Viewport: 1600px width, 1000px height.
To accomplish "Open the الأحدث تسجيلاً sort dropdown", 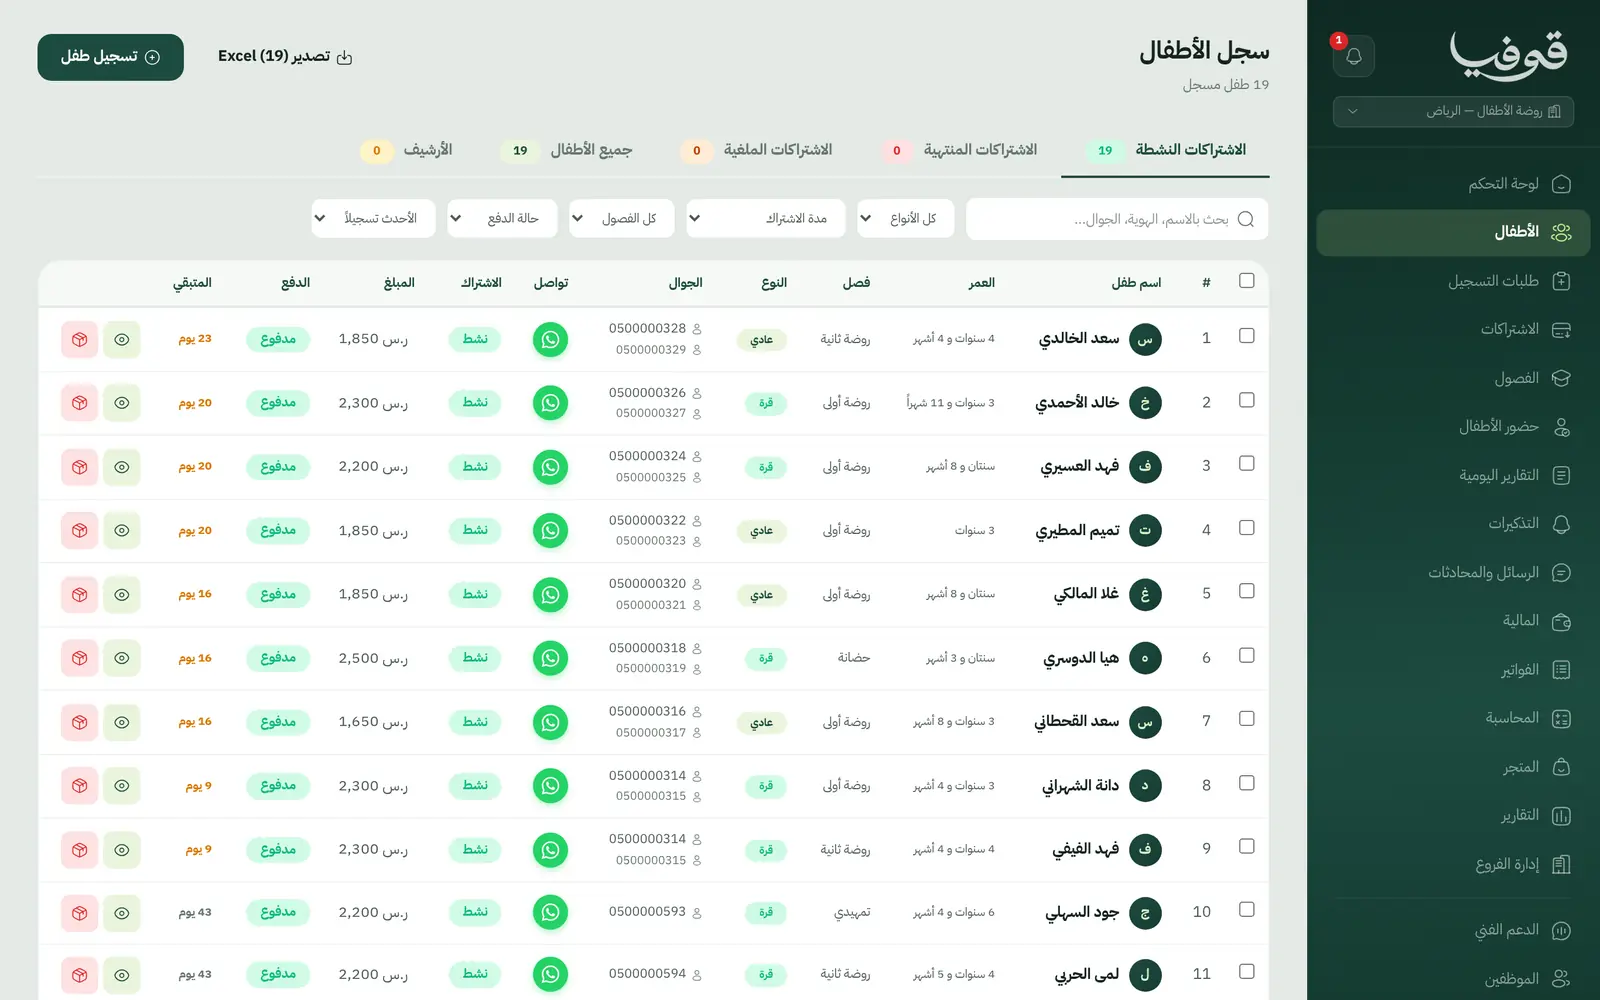I will [373, 219].
